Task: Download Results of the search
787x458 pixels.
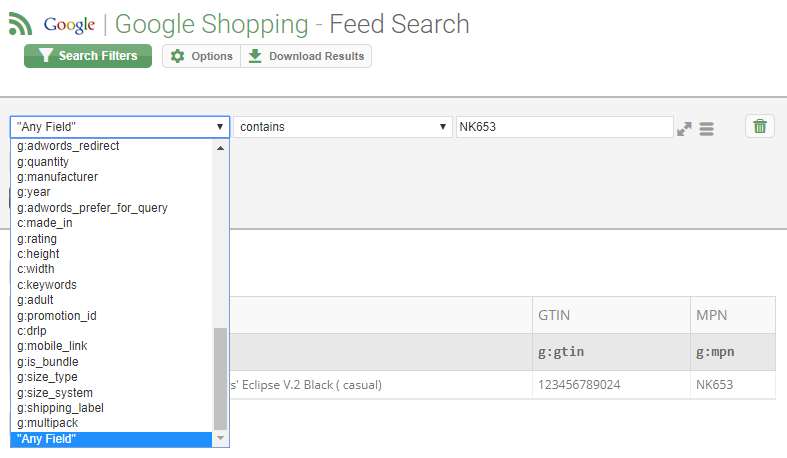Action: 306,56
